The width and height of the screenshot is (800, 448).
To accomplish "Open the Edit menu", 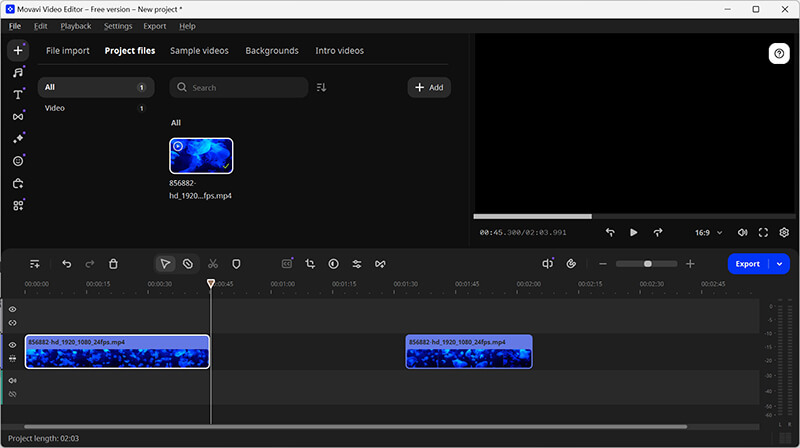I will point(40,26).
